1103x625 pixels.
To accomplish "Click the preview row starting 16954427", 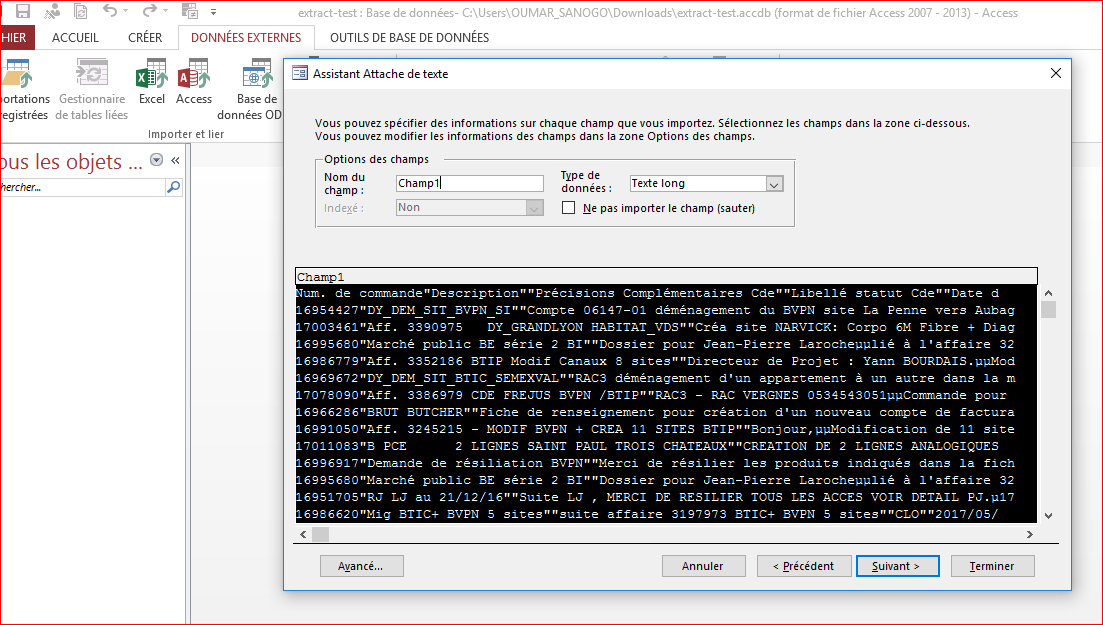I will 666,310.
